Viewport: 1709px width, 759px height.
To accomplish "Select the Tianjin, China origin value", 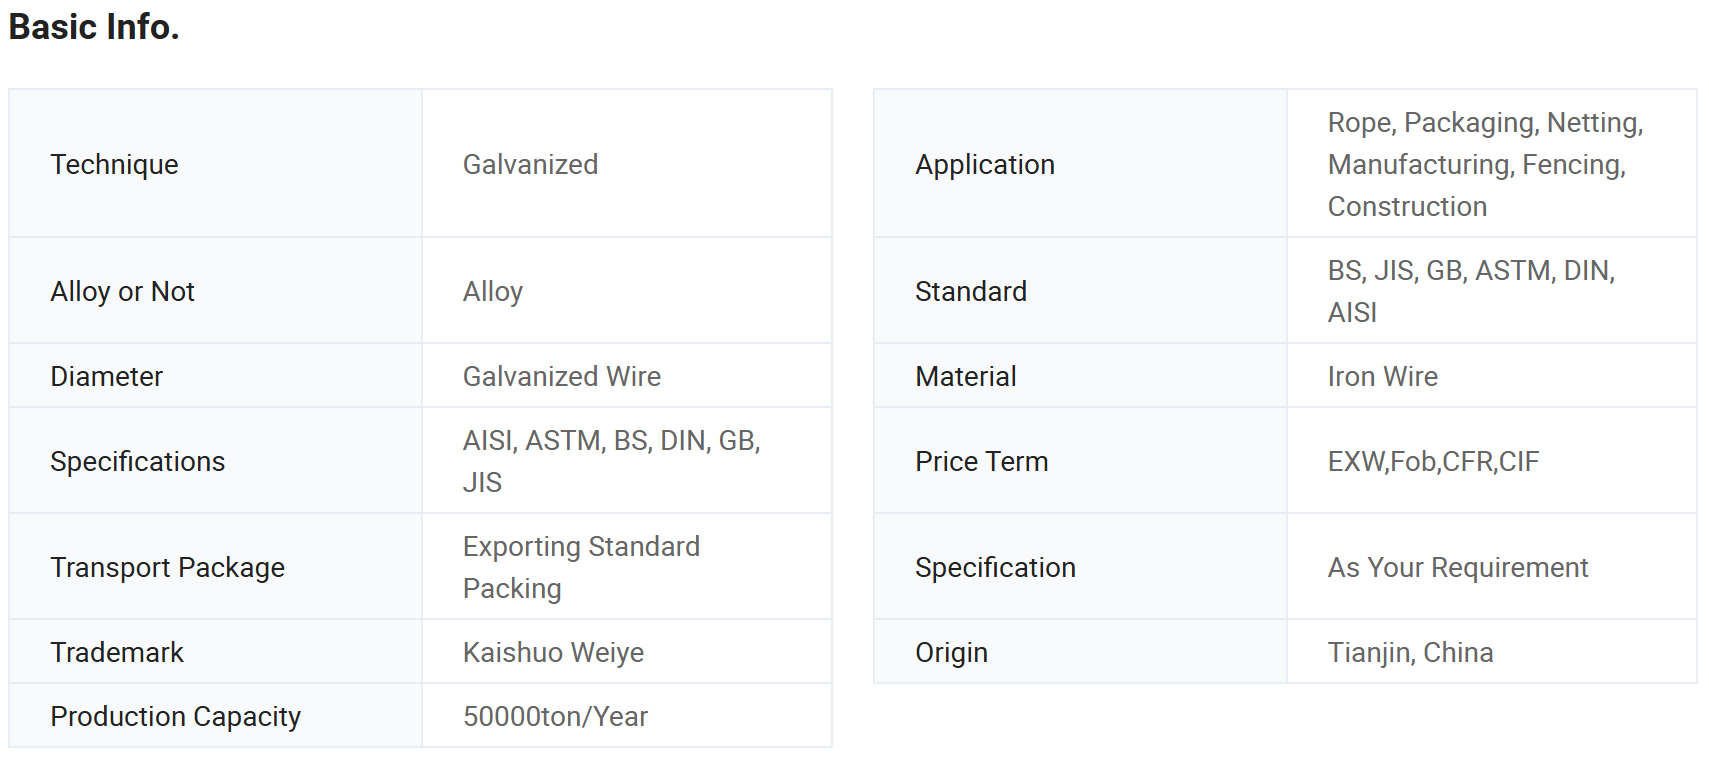I will click(1411, 653).
